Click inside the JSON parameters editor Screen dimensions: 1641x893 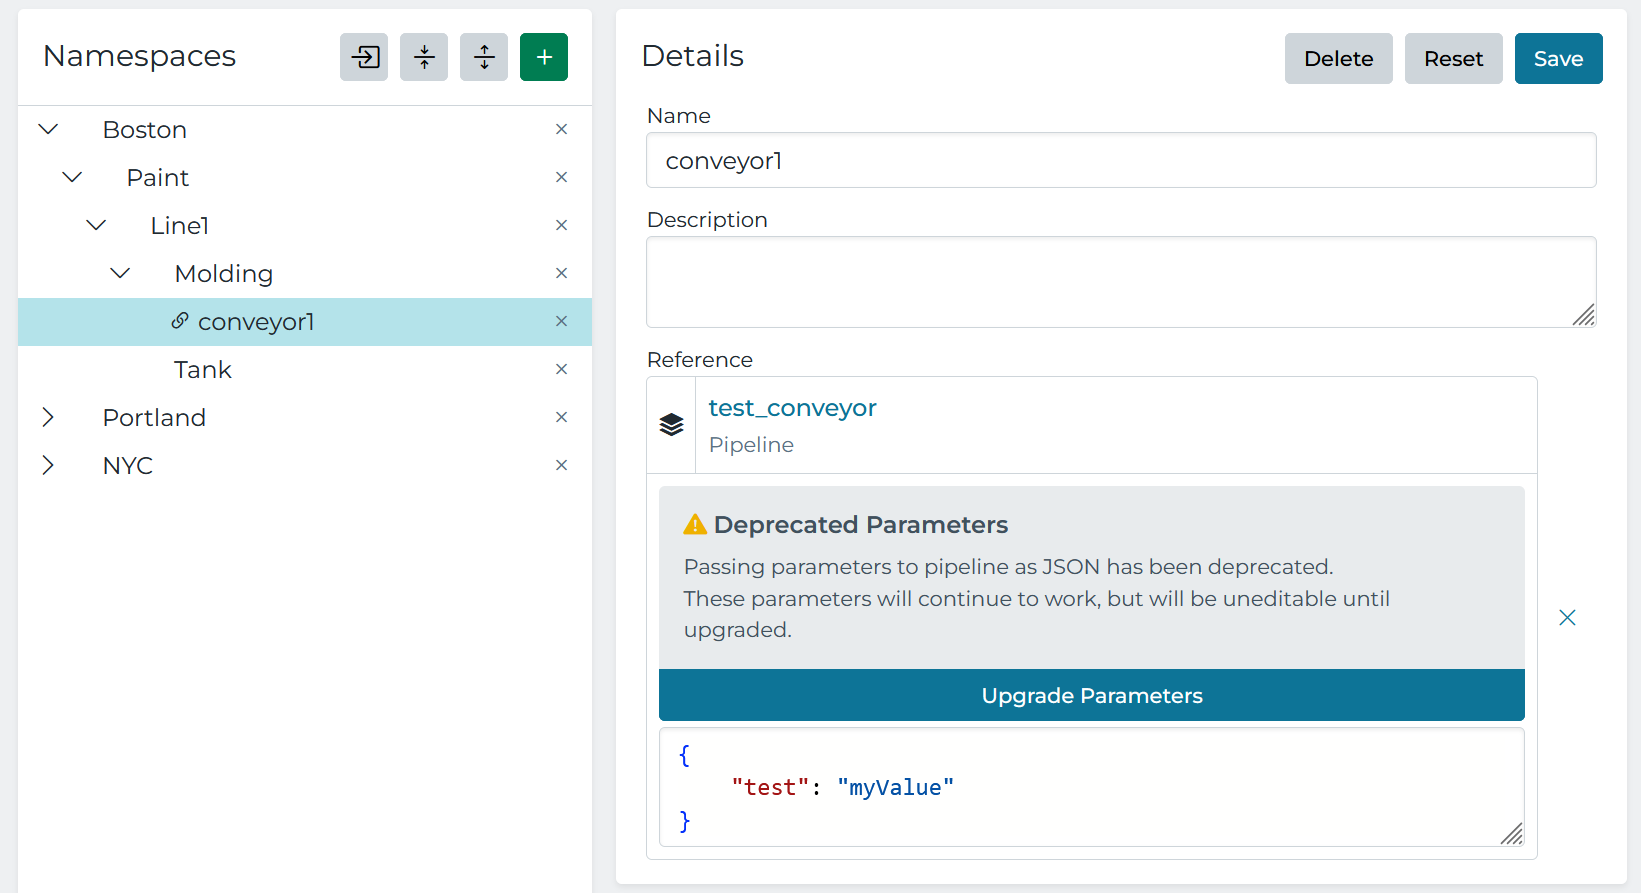pos(1092,787)
